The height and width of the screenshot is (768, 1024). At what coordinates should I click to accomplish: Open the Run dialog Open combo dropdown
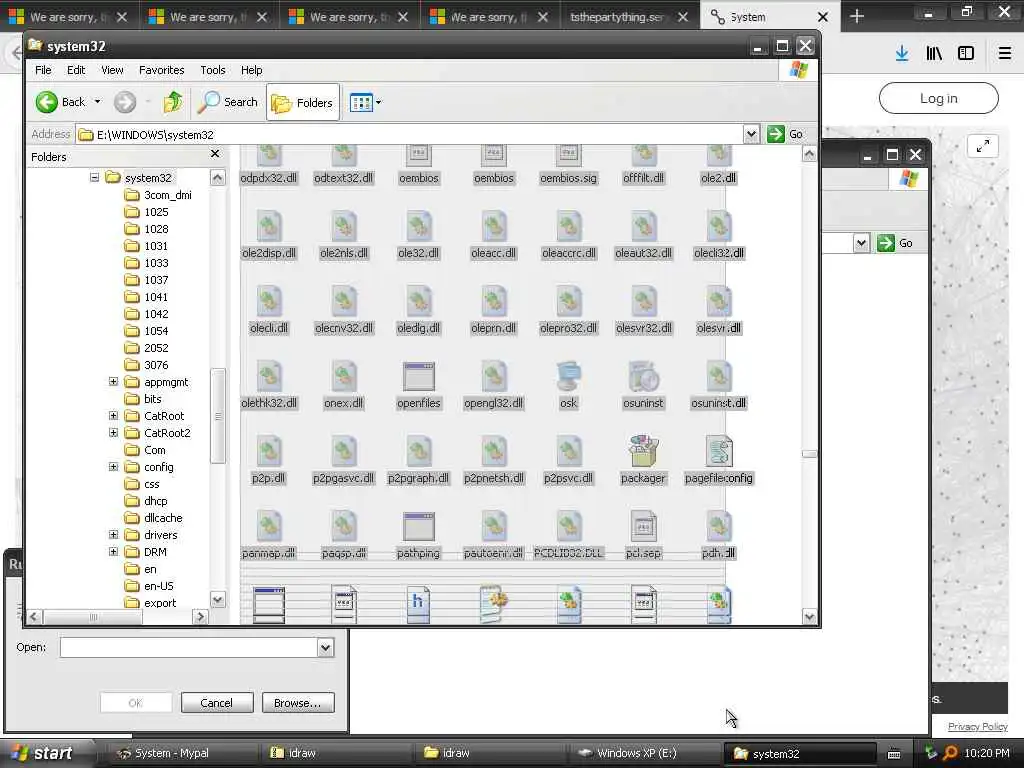[325, 647]
